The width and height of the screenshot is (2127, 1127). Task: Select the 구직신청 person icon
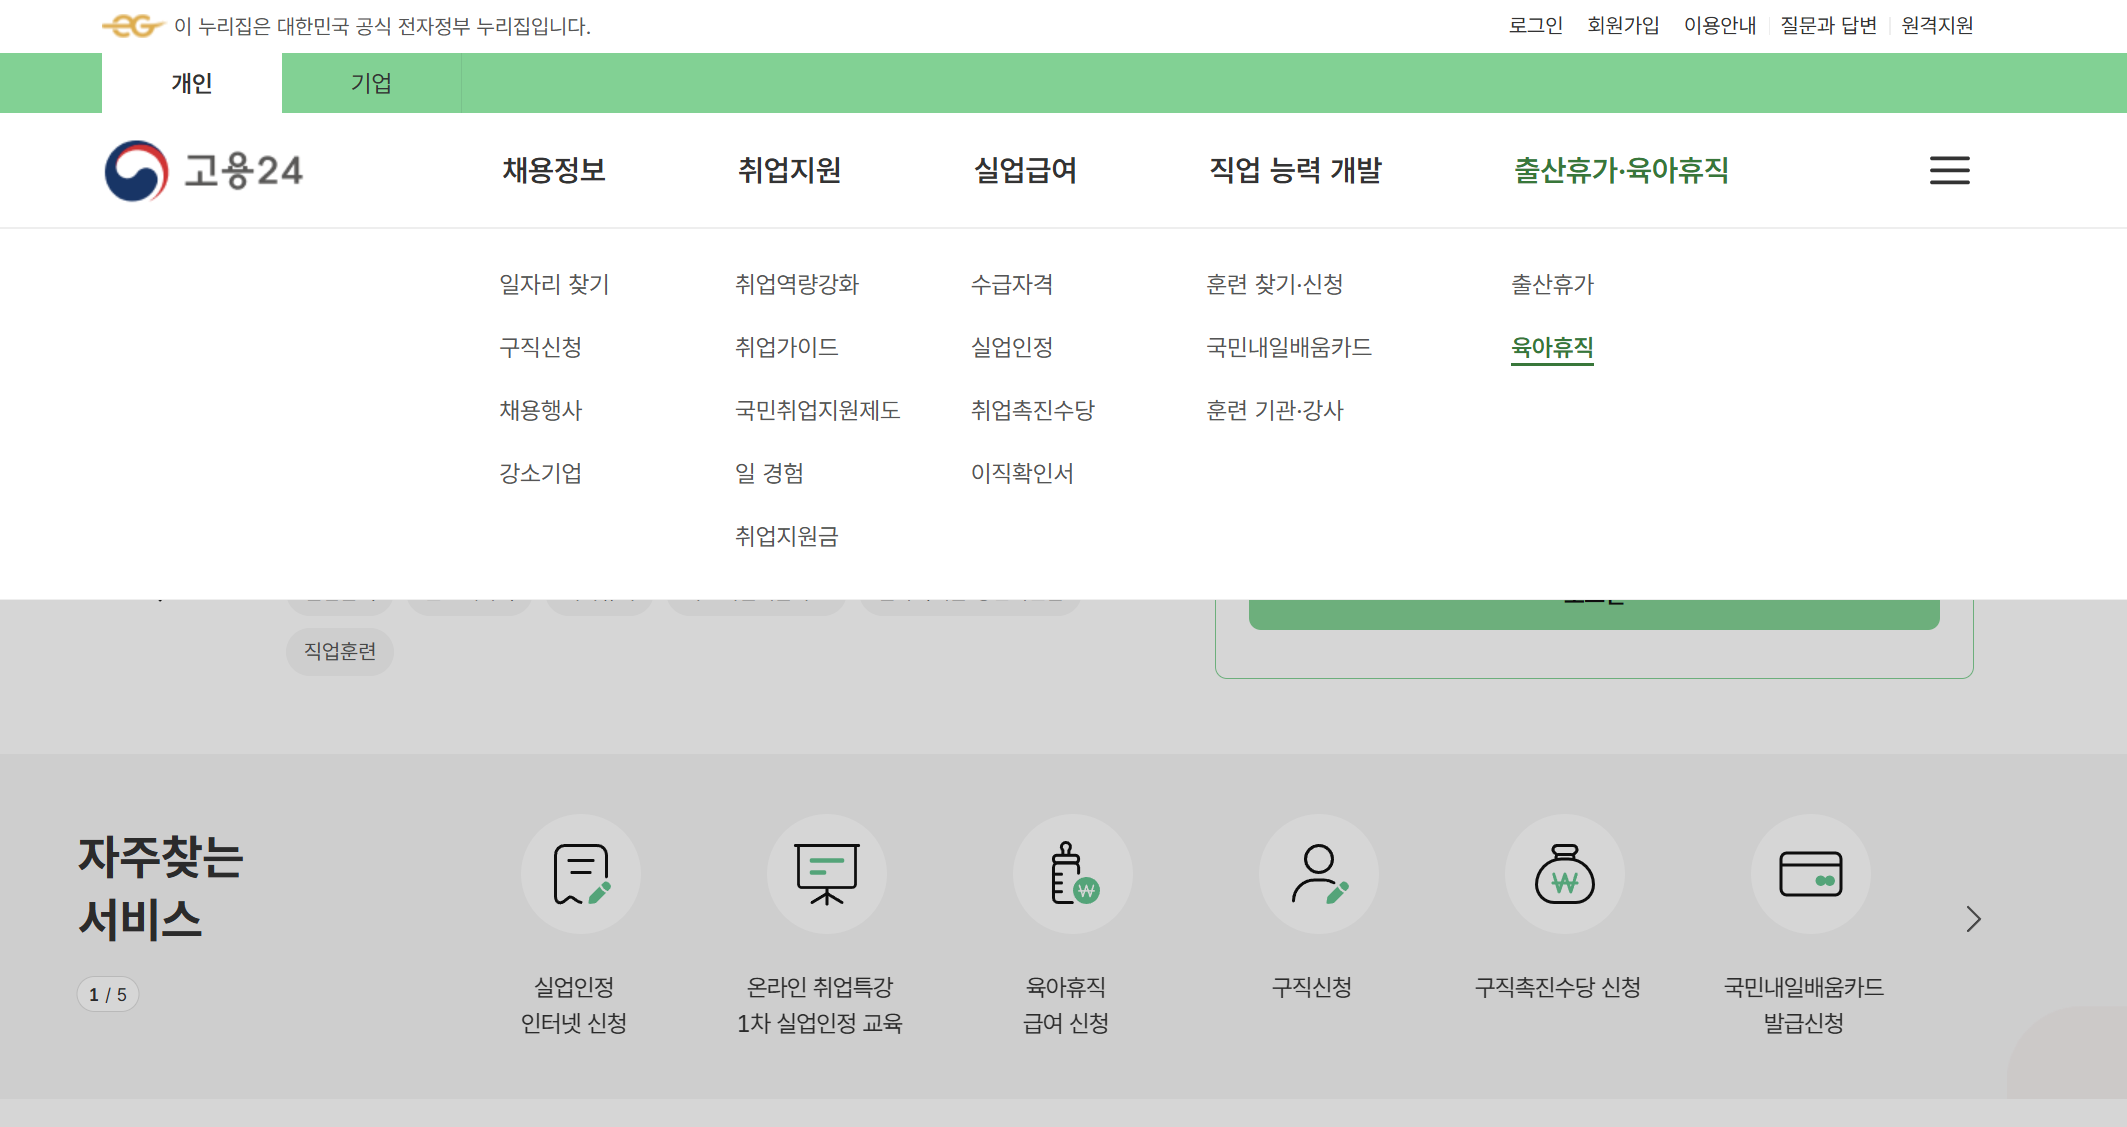point(1318,874)
